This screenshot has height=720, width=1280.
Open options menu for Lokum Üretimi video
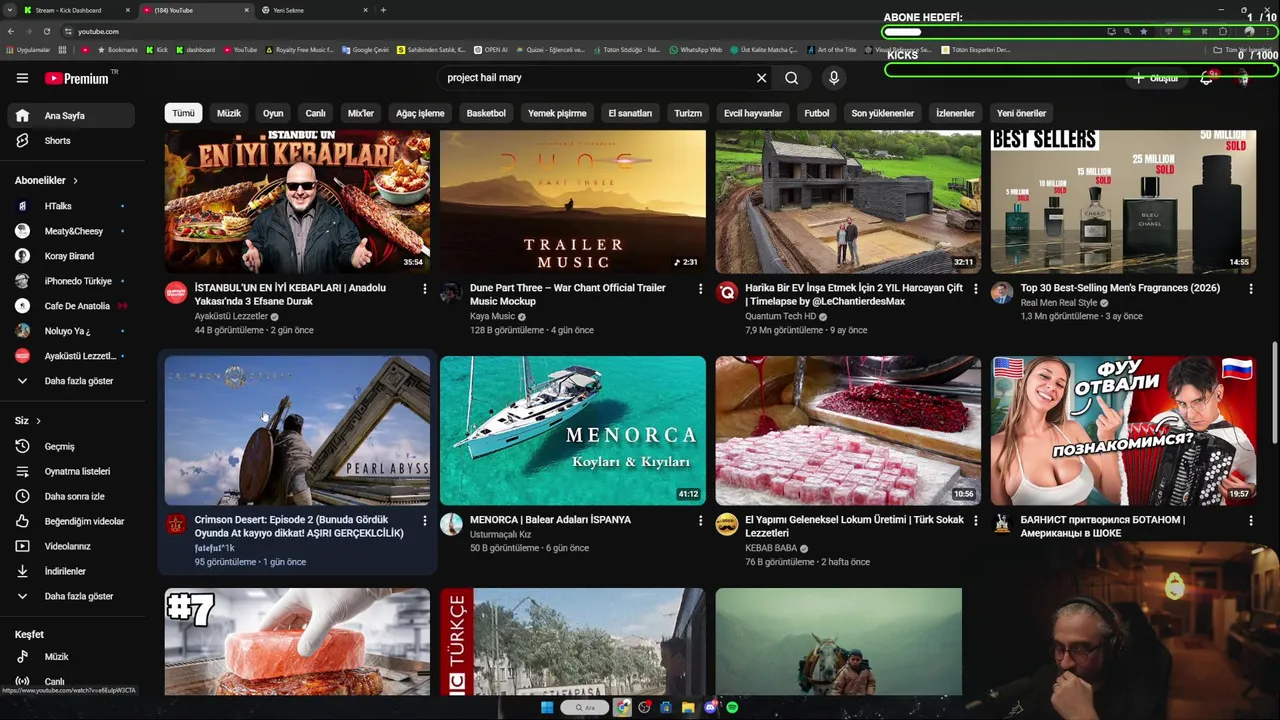976,521
